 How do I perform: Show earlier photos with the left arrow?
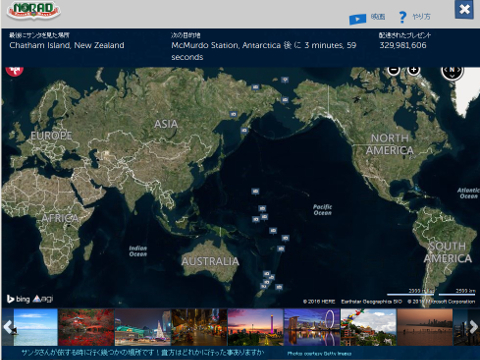click(7, 327)
